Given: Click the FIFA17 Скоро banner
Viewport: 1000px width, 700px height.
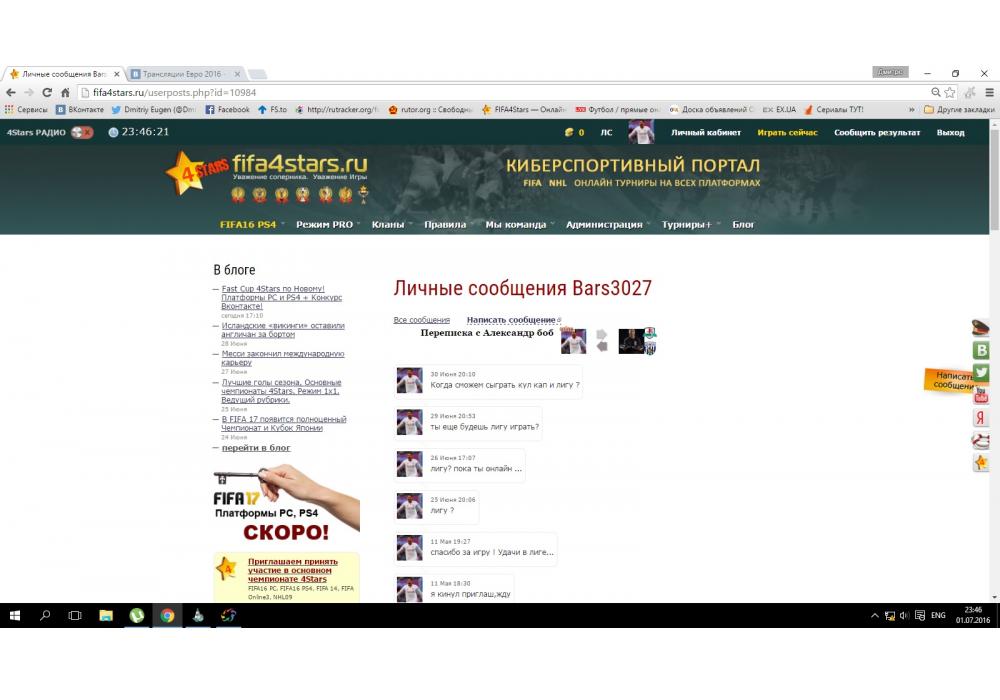Looking at the screenshot, I should pos(286,504).
